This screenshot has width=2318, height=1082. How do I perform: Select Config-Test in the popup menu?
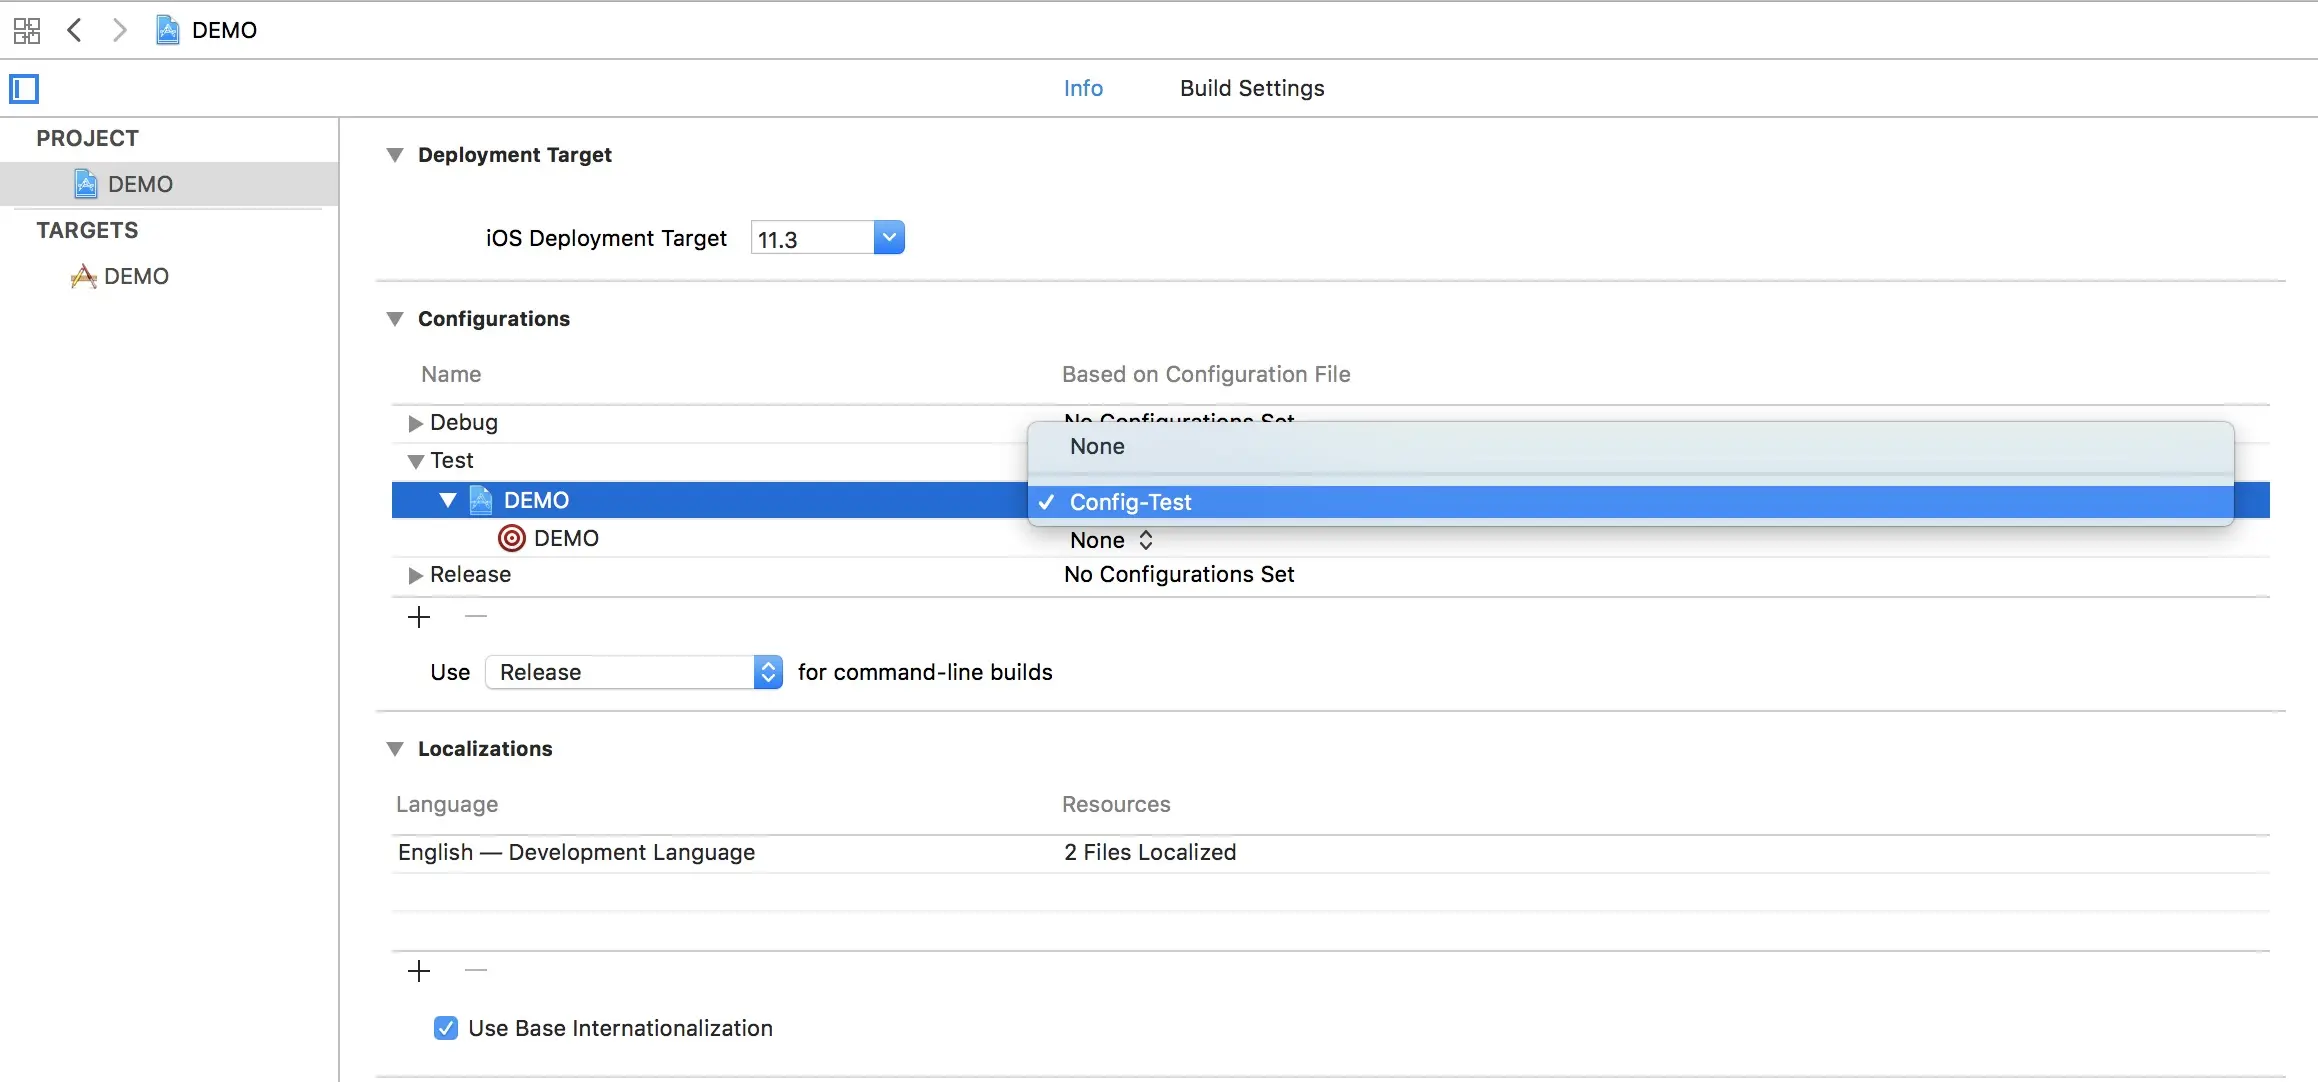point(1130,502)
